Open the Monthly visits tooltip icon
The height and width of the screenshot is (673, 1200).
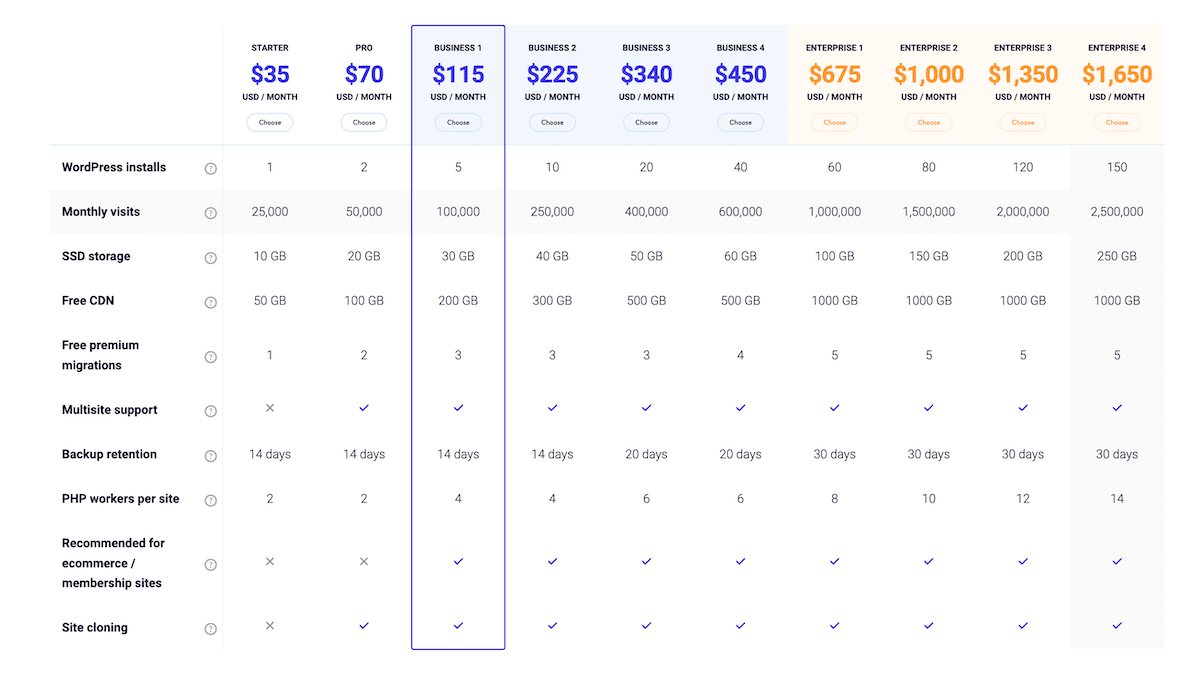(210, 212)
